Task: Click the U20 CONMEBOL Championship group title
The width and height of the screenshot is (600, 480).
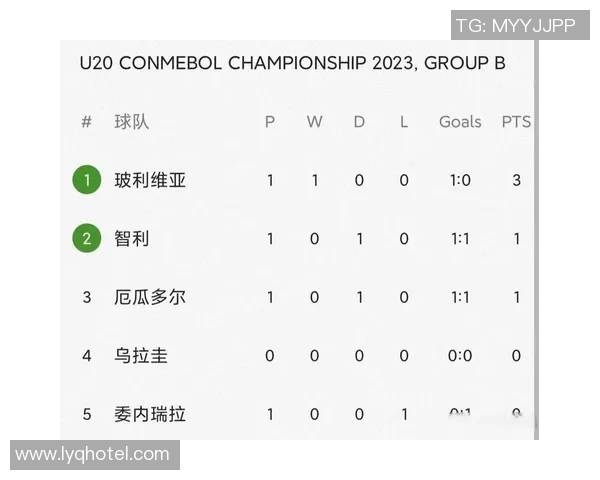Action: pos(292,63)
